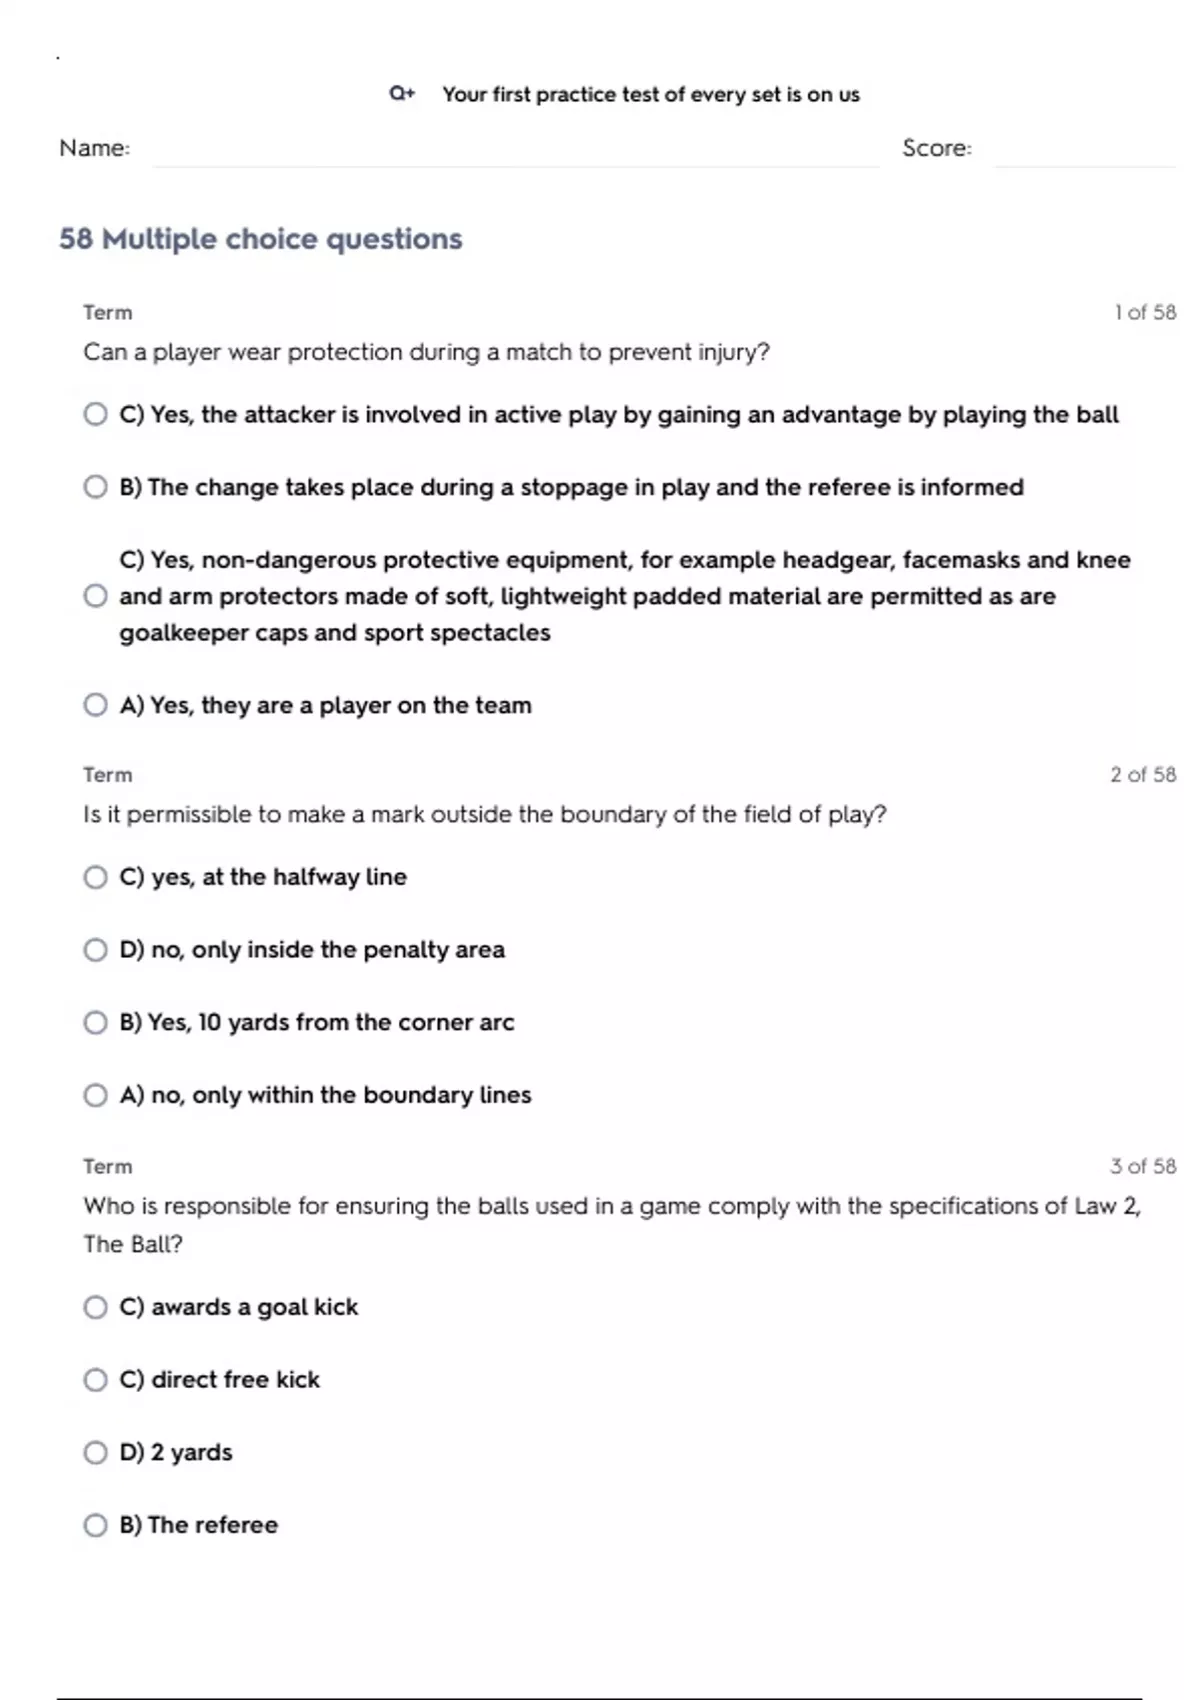1200x1700 pixels.
Task: Select 'C) Yes, the attacker is involved' option
Action: click(95, 414)
